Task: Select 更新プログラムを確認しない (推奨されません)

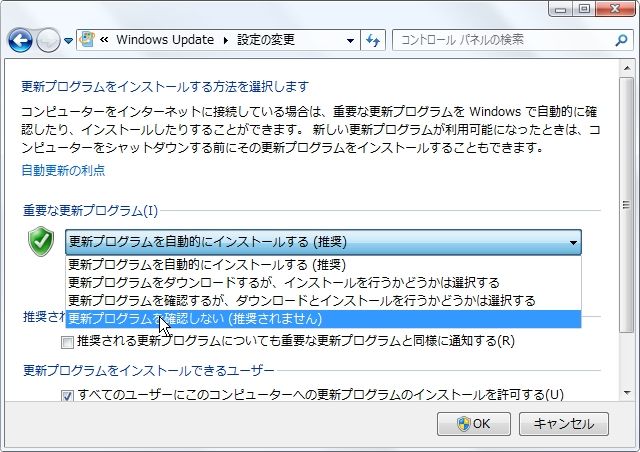Action: click(x=323, y=319)
